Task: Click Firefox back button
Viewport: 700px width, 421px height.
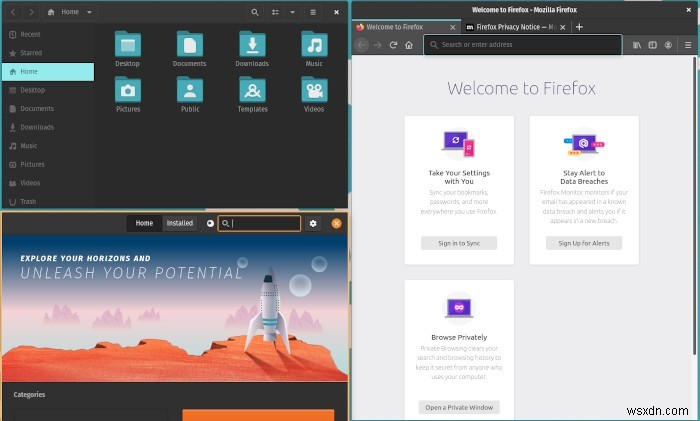Action: tap(362, 45)
